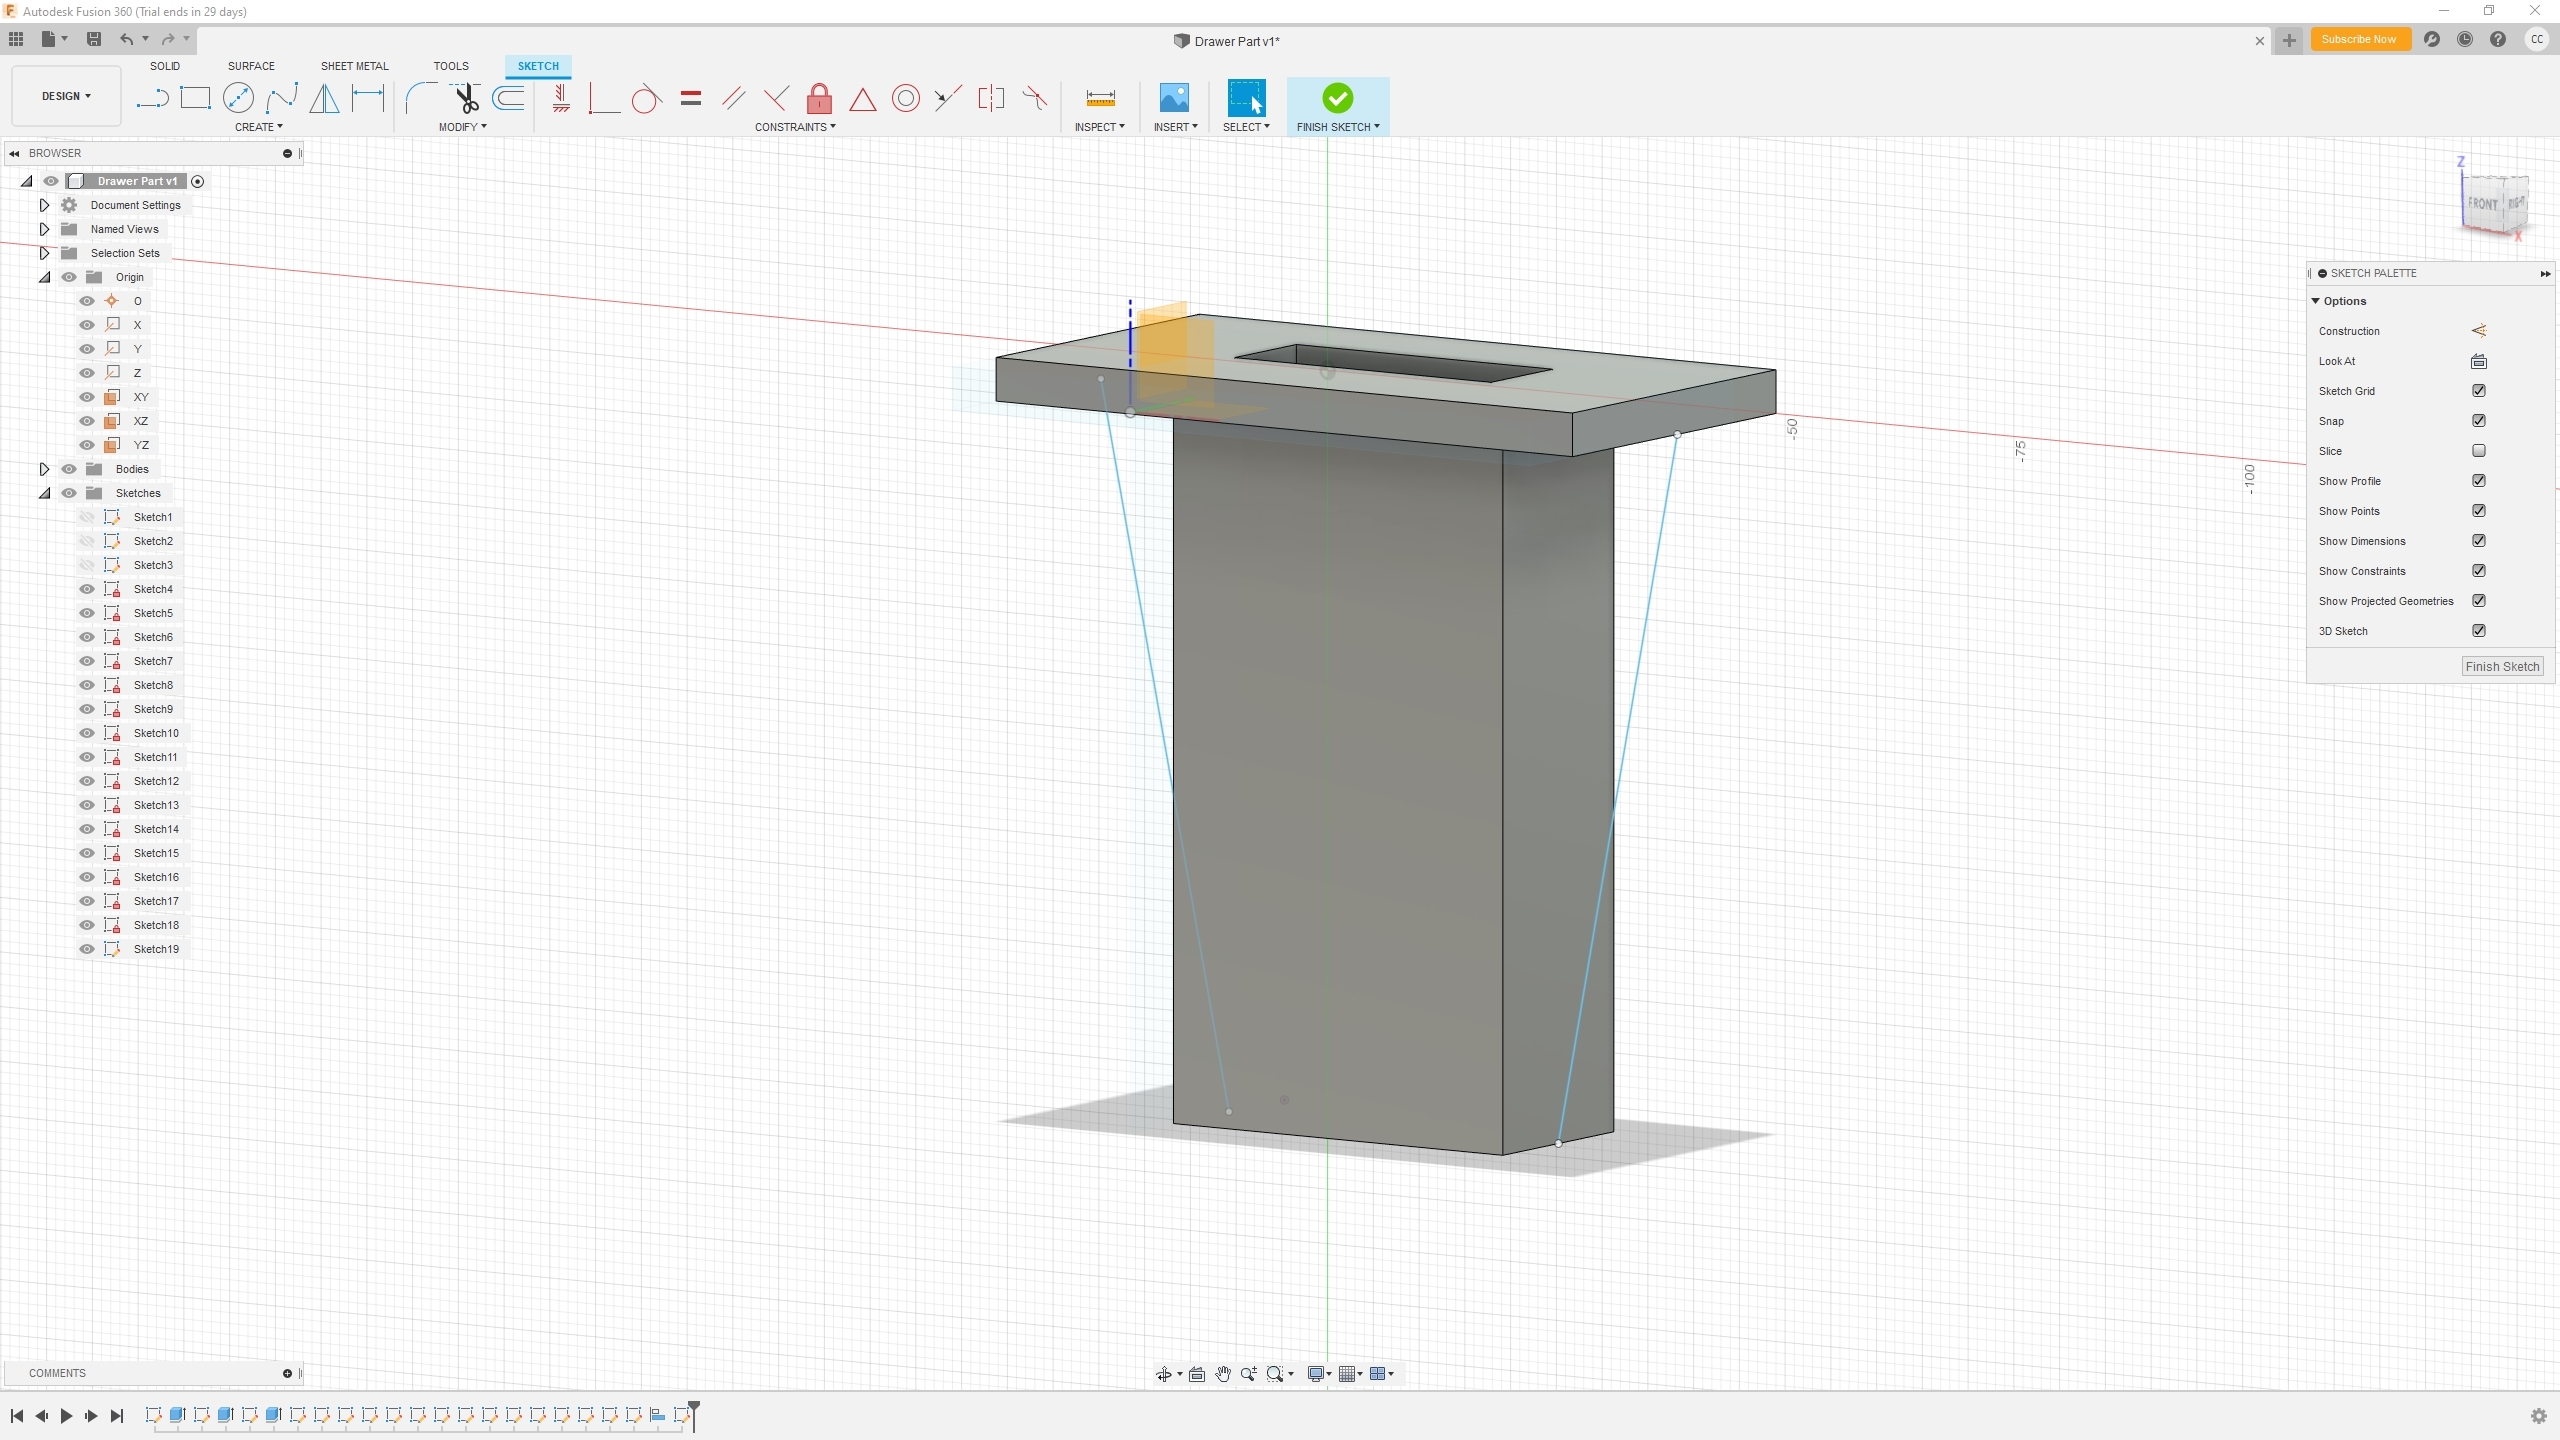Switch to the SOLID tab
The width and height of the screenshot is (2560, 1440).
[165, 66]
